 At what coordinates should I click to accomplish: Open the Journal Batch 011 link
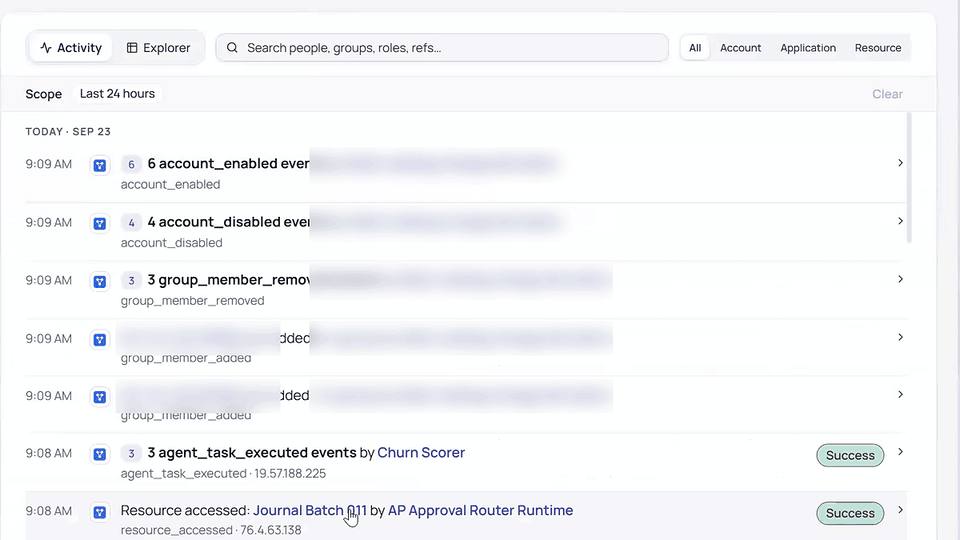point(310,510)
